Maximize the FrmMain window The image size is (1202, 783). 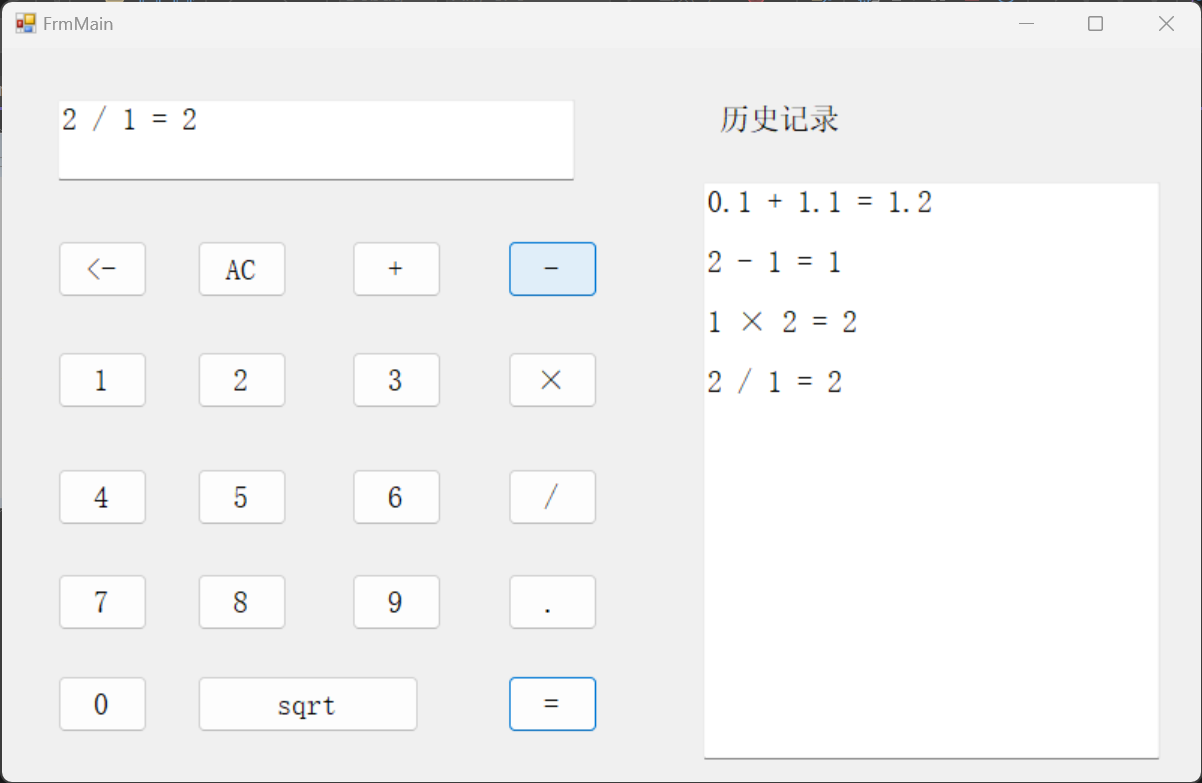pyautogui.click(x=1095, y=24)
